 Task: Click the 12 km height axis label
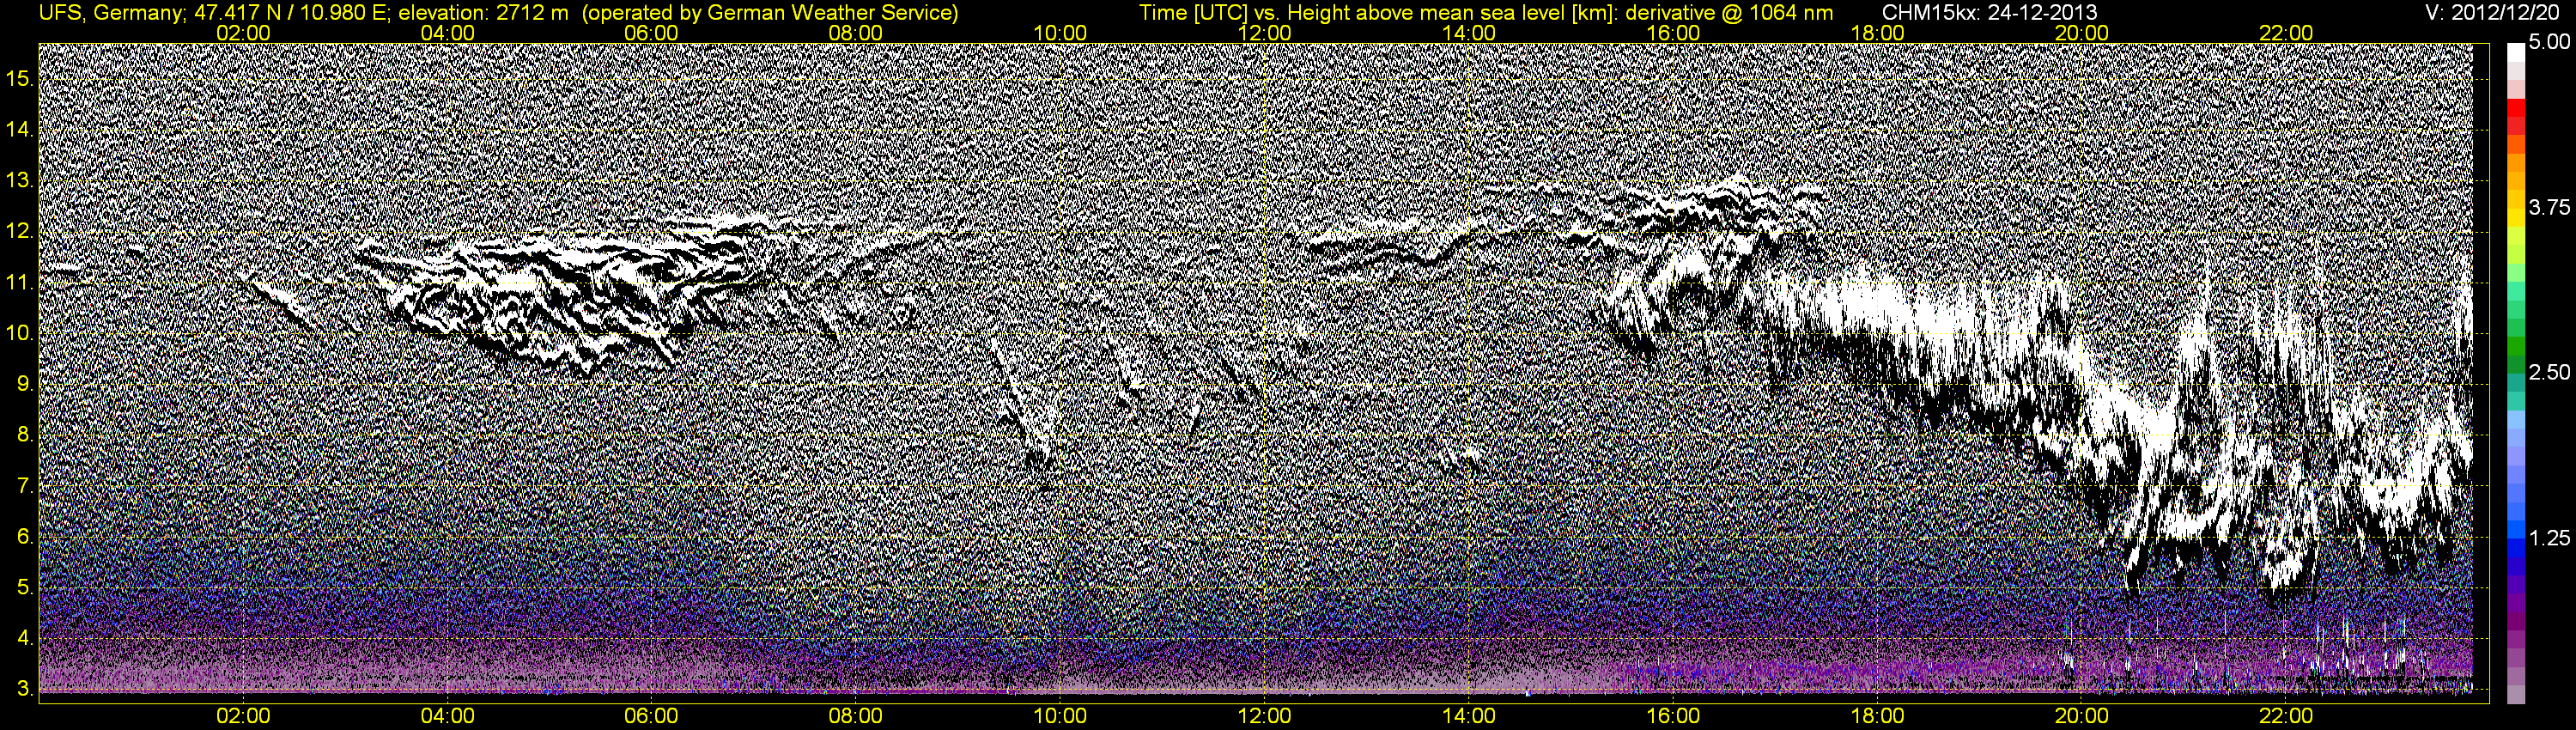tap(20, 232)
